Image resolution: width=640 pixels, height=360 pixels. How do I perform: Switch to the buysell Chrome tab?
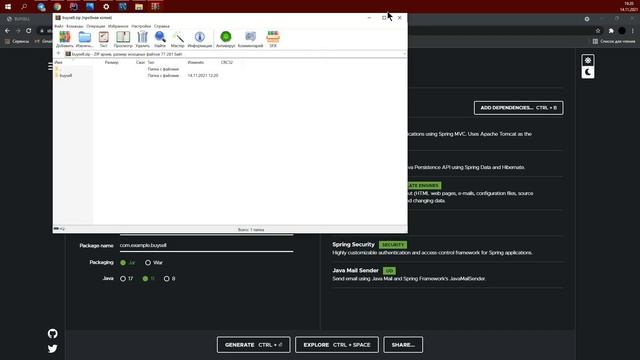(20, 19)
